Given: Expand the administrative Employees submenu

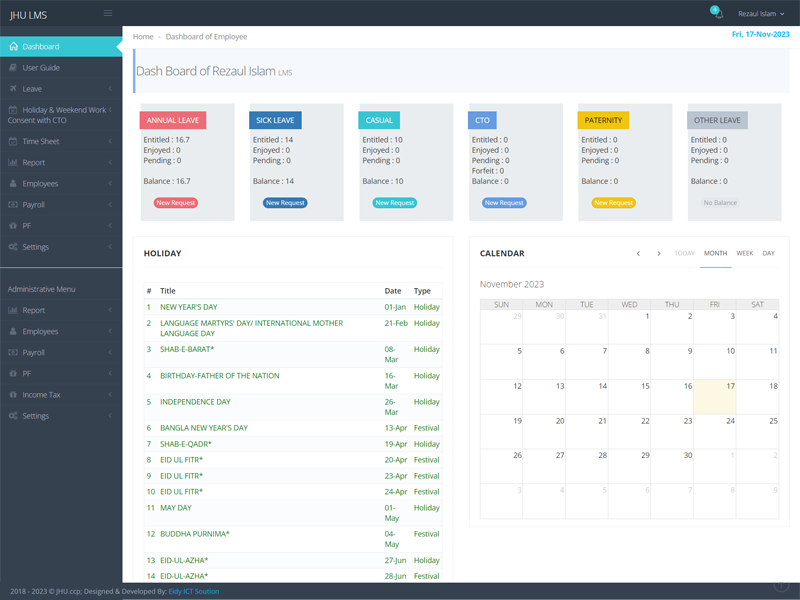Looking at the screenshot, I should pos(109,332).
